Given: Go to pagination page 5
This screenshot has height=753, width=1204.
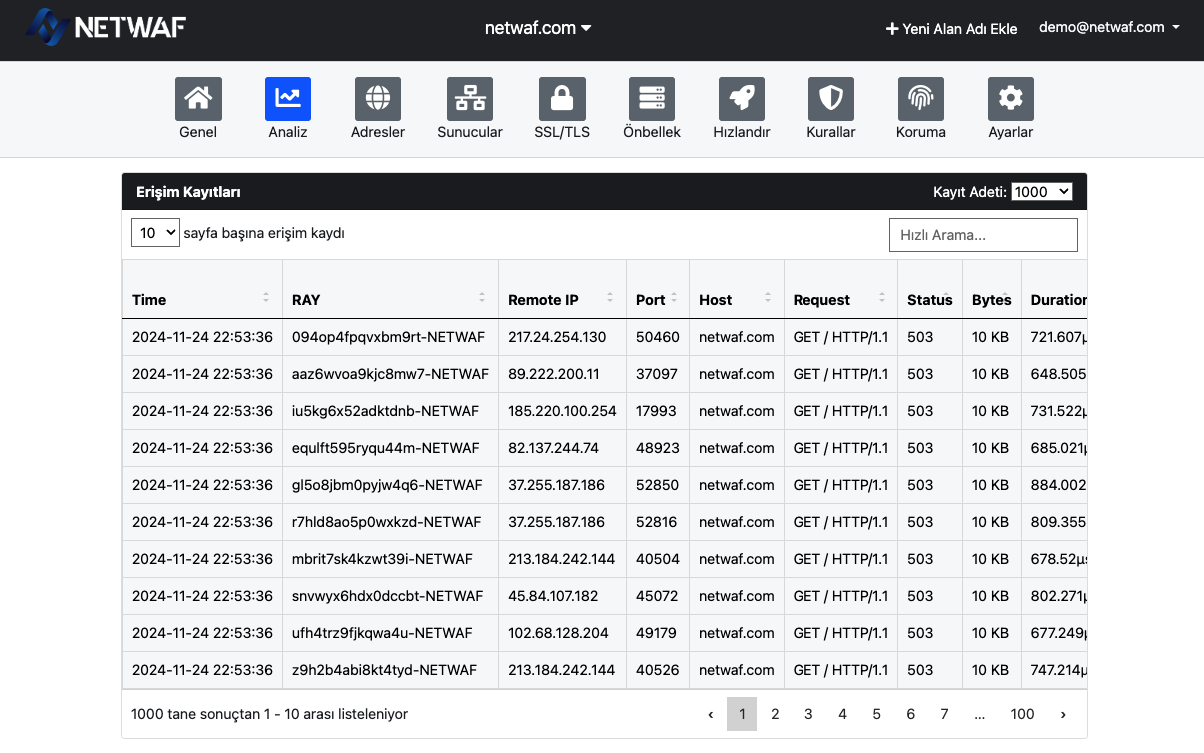Looking at the screenshot, I should (876, 714).
